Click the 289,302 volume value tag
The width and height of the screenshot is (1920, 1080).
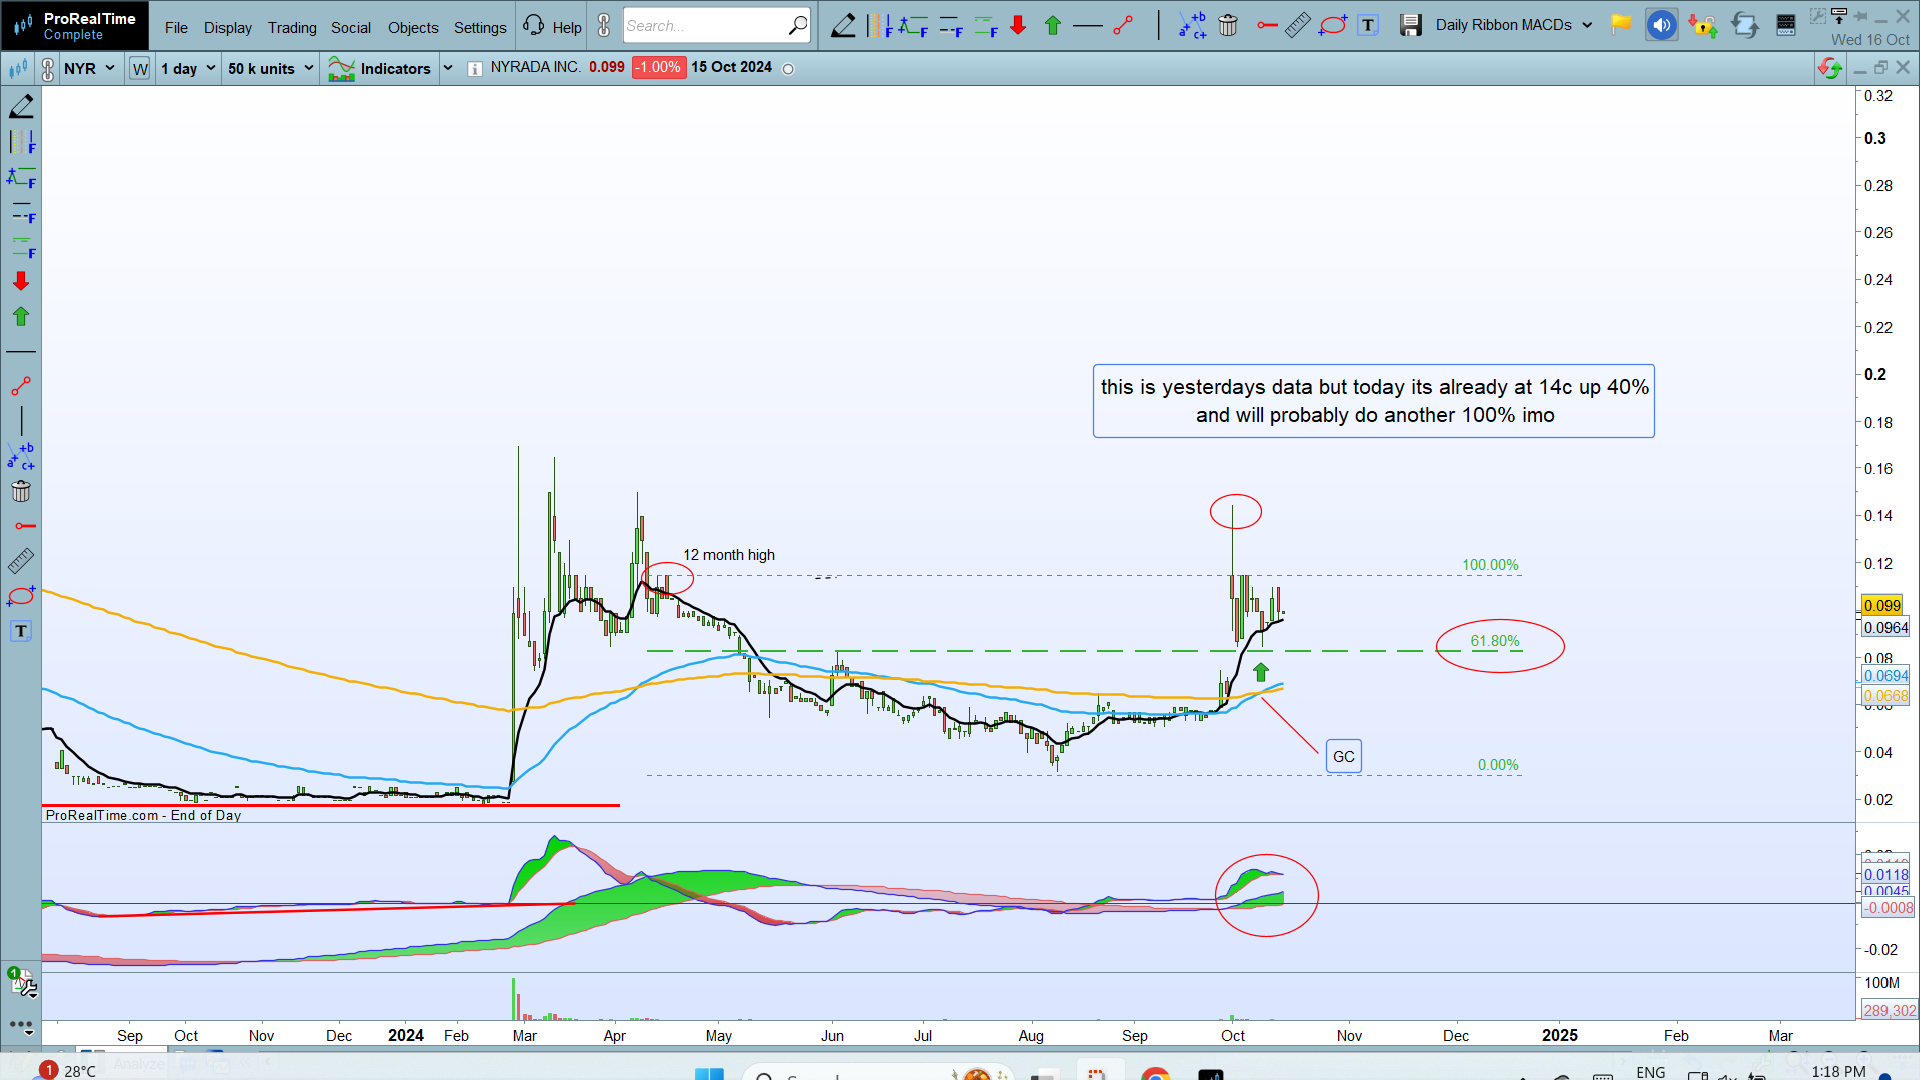1889,1010
